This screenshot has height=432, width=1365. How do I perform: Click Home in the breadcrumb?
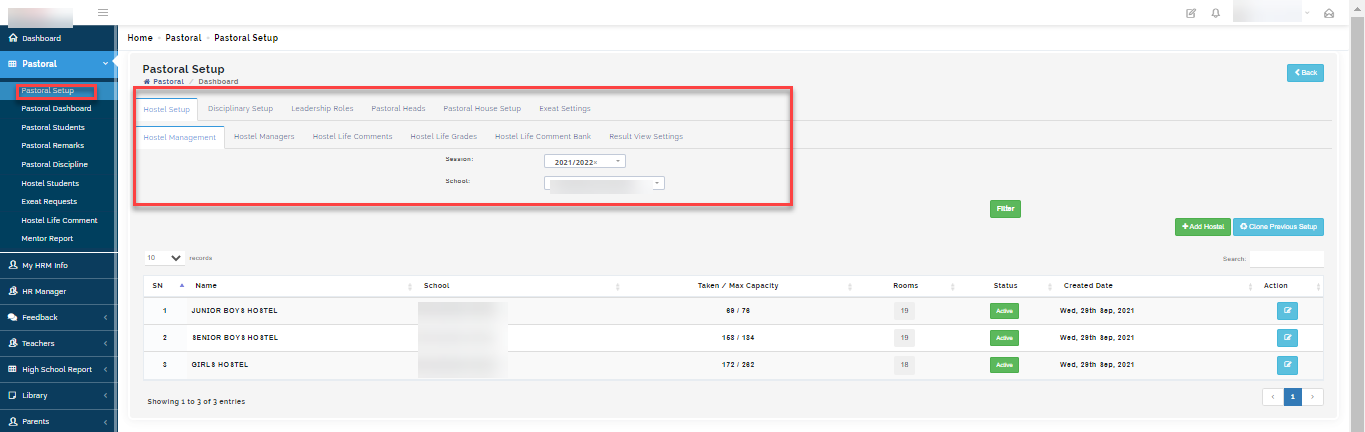(140, 38)
